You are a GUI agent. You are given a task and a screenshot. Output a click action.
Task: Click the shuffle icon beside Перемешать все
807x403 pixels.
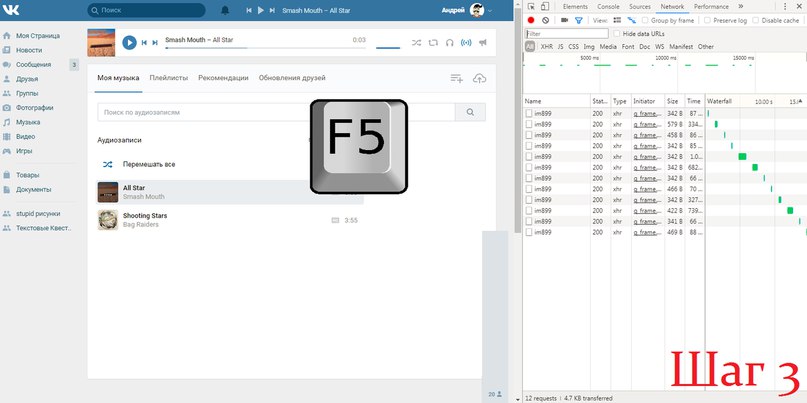[107, 164]
